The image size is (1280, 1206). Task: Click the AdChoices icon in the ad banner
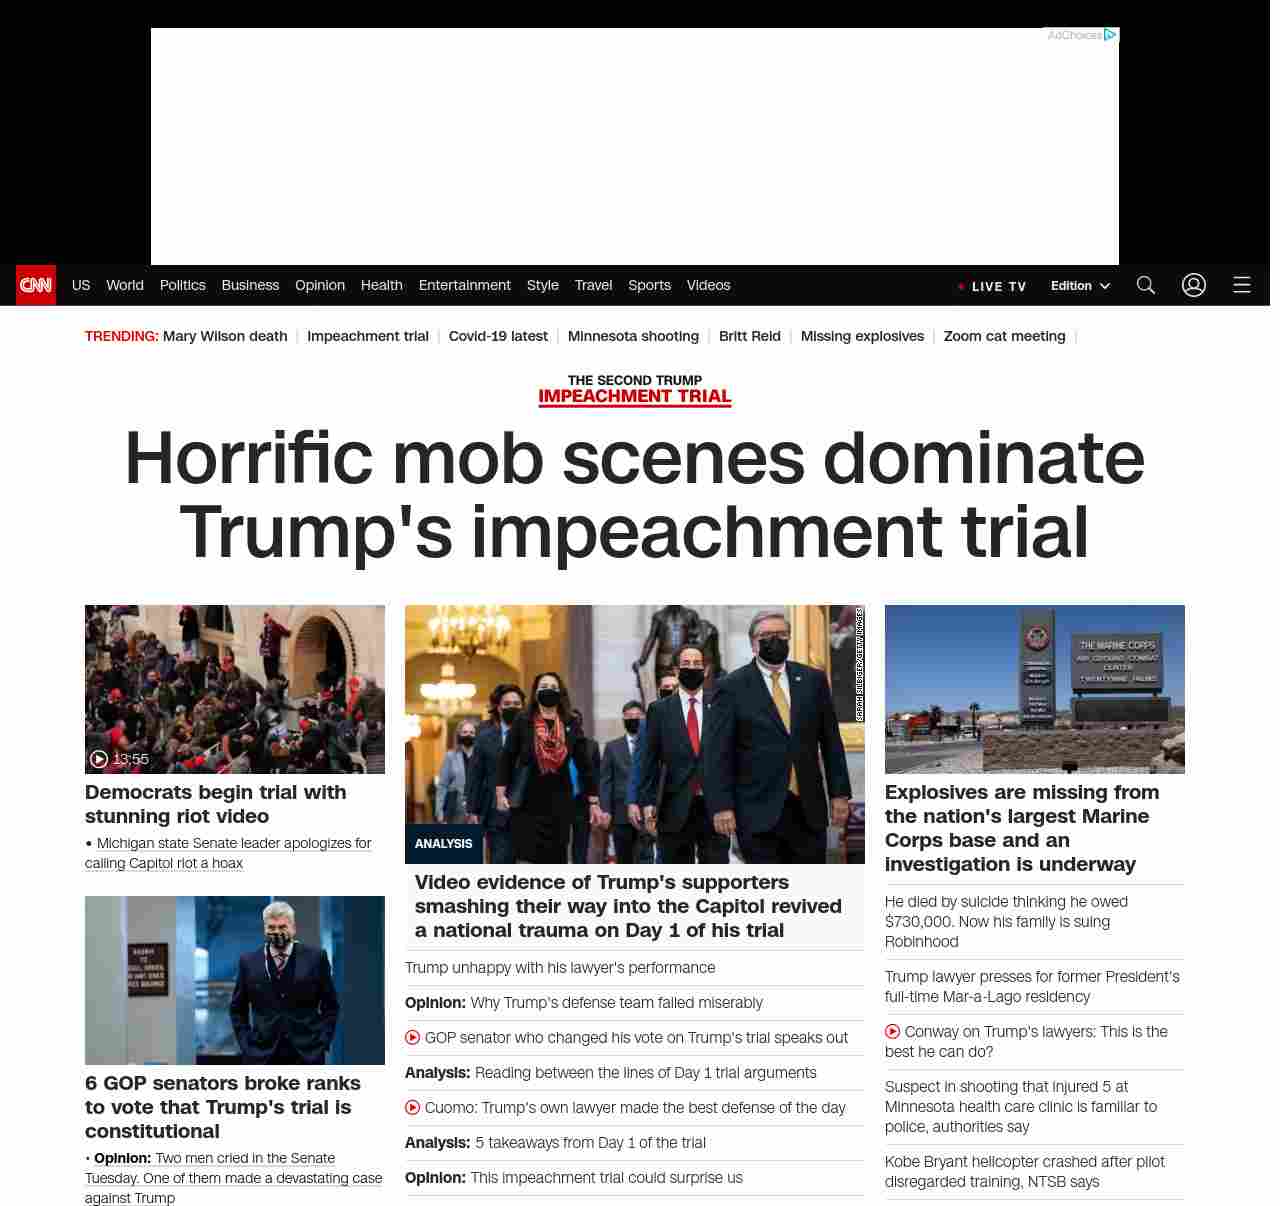[1110, 35]
